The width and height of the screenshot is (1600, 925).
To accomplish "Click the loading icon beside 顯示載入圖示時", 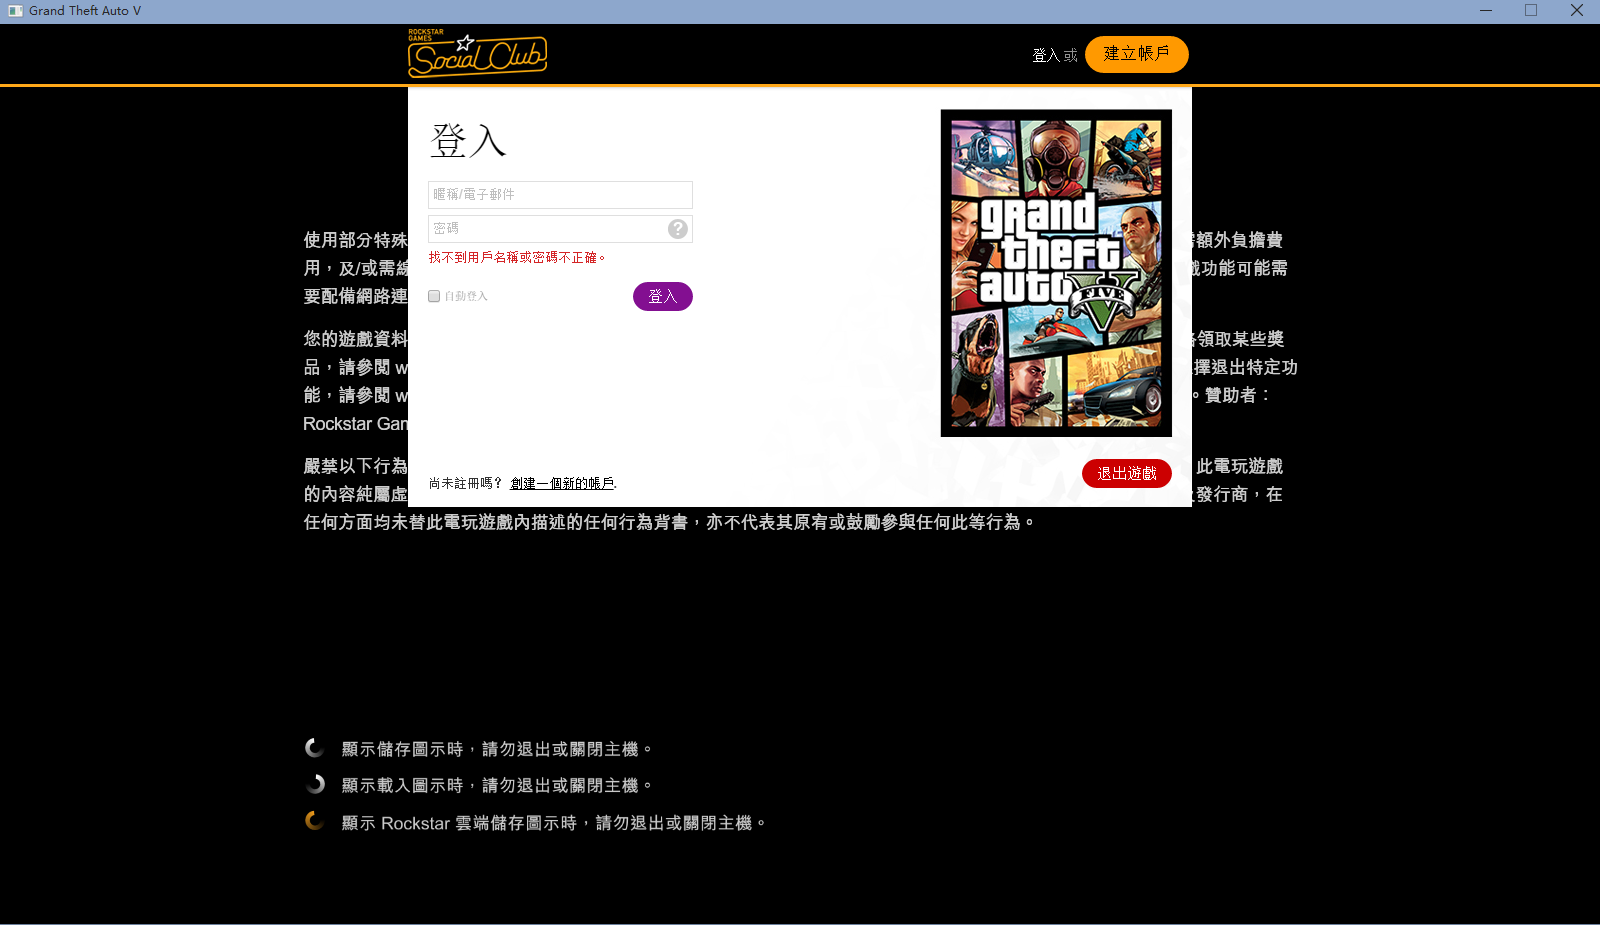I will (314, 784).
